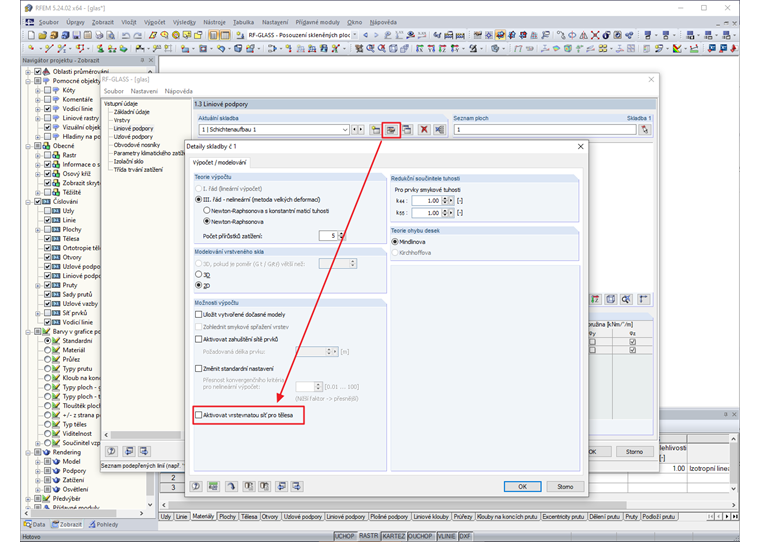Open the Výpočet menu
The image size is (760, 542).
[x=155, y=22]
